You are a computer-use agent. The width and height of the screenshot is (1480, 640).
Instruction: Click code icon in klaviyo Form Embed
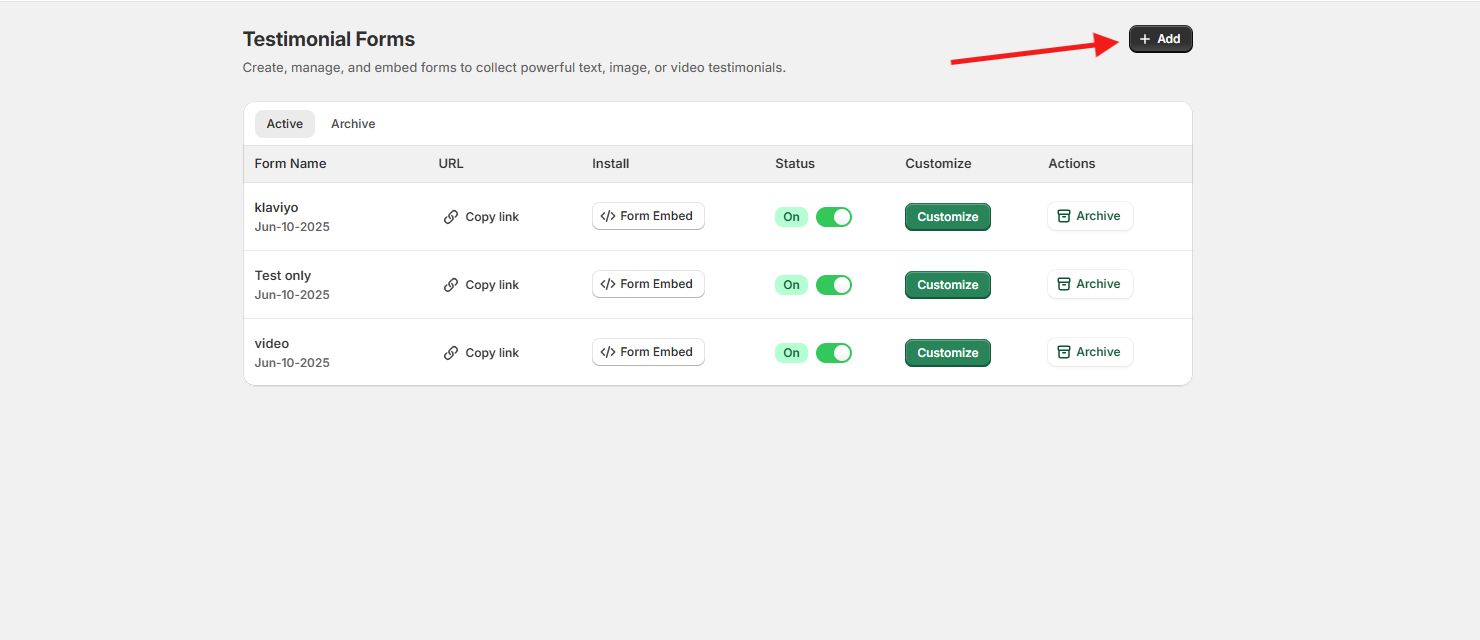608,216
